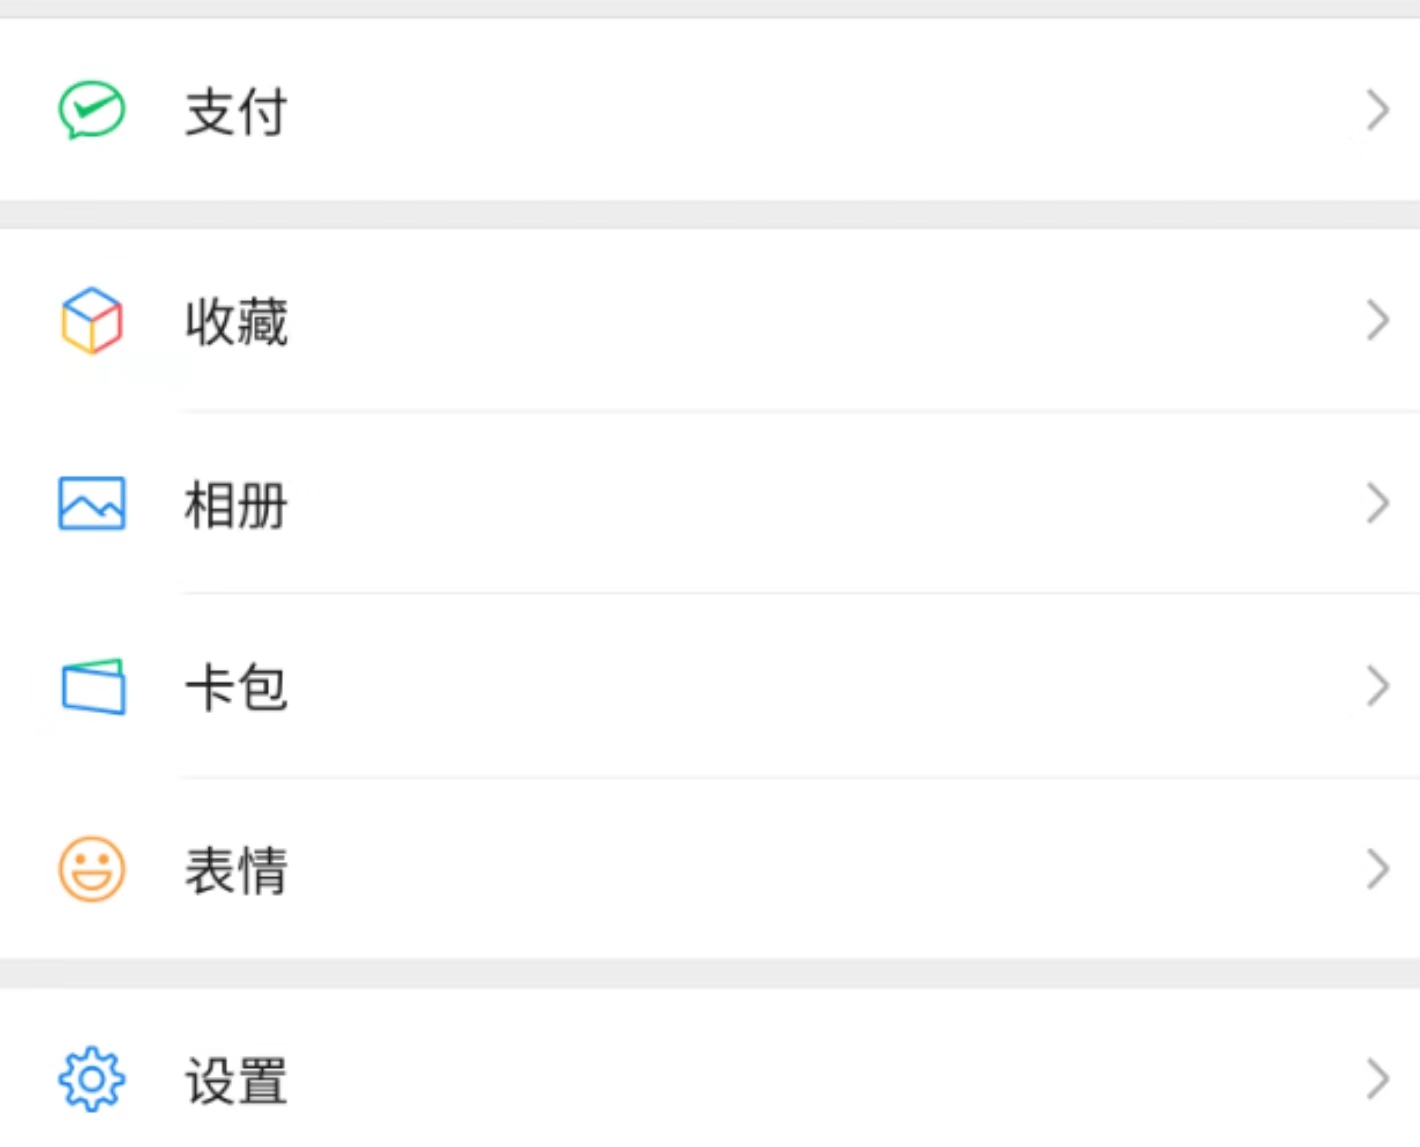The width and height of the screenshot is (1420, 1147).
Task: Click the colorful cube 收藏 icon
Action: 91,321
